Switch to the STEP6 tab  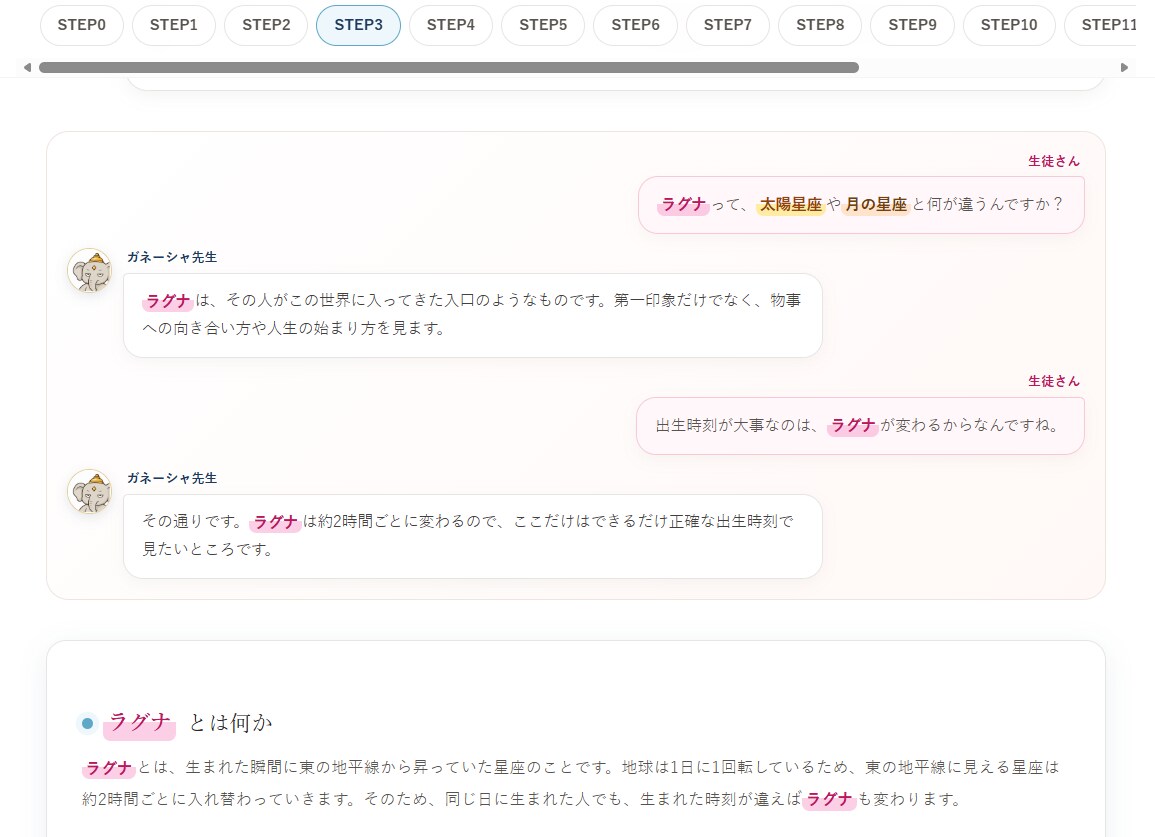tap(636, 25)
